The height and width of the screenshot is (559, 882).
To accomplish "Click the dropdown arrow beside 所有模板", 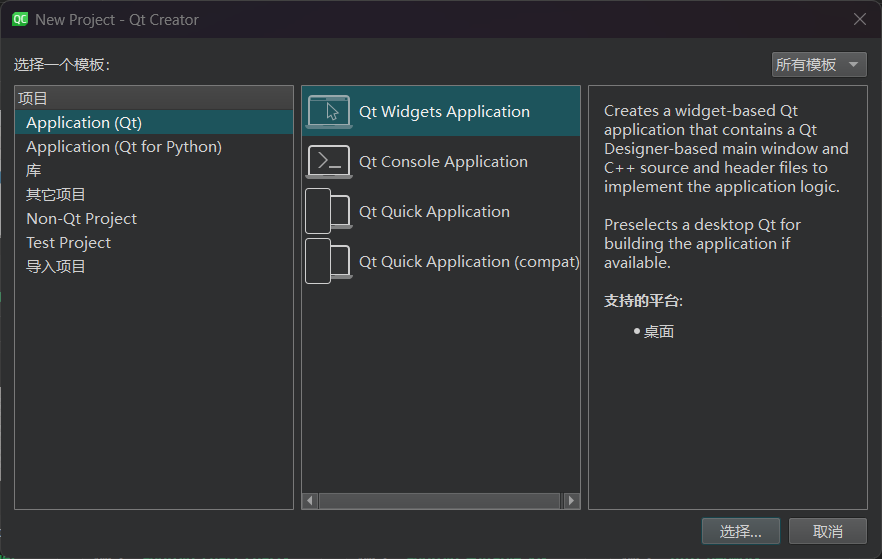I will pyautogui.click(x=853, y=65).
